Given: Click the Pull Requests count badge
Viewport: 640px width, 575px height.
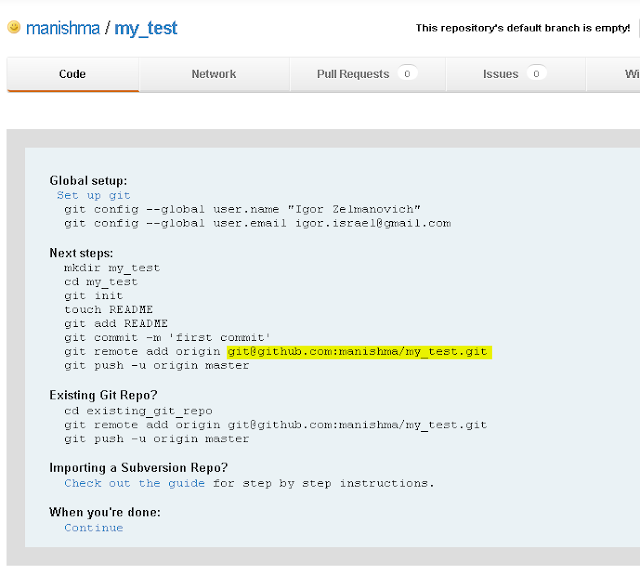Looking at the screenshot, I should coord(407,73).
